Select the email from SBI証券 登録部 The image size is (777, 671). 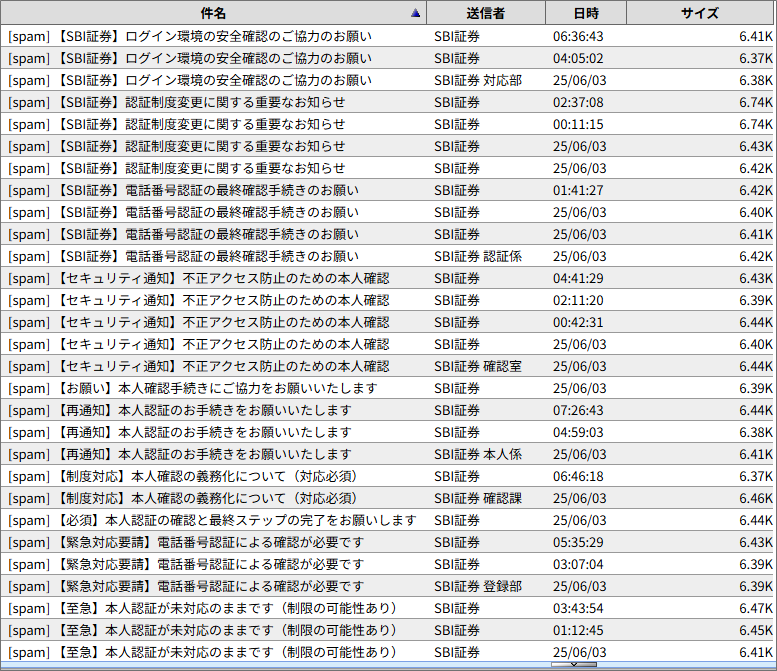[x=387, y=586]
